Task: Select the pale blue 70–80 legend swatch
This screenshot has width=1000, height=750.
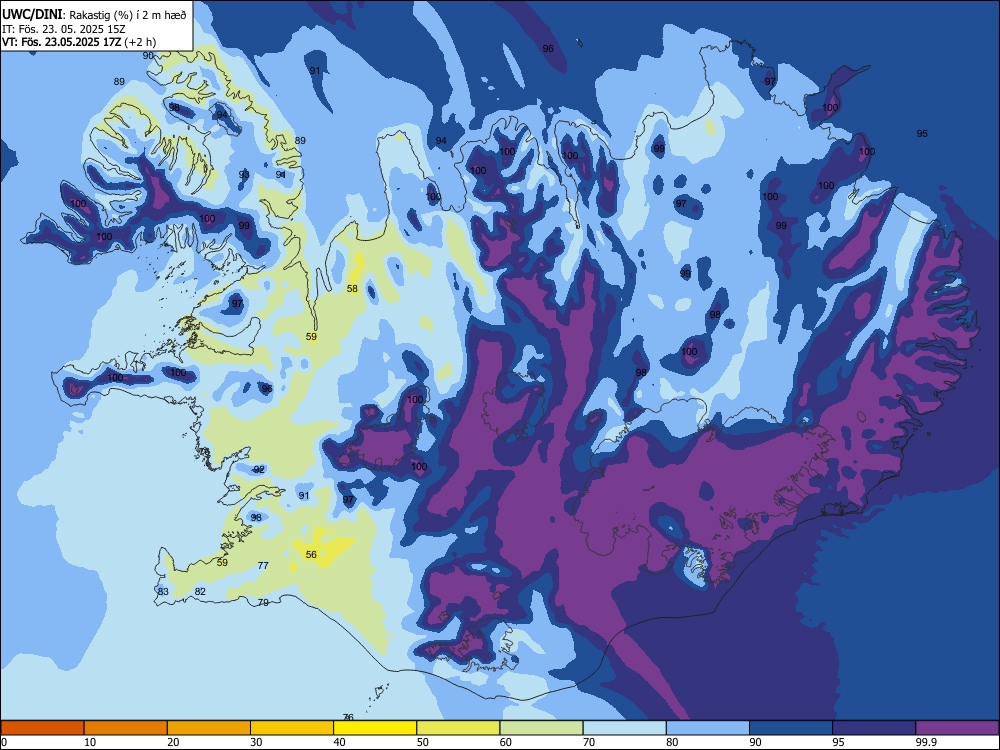Action: (x=624, y=728)
